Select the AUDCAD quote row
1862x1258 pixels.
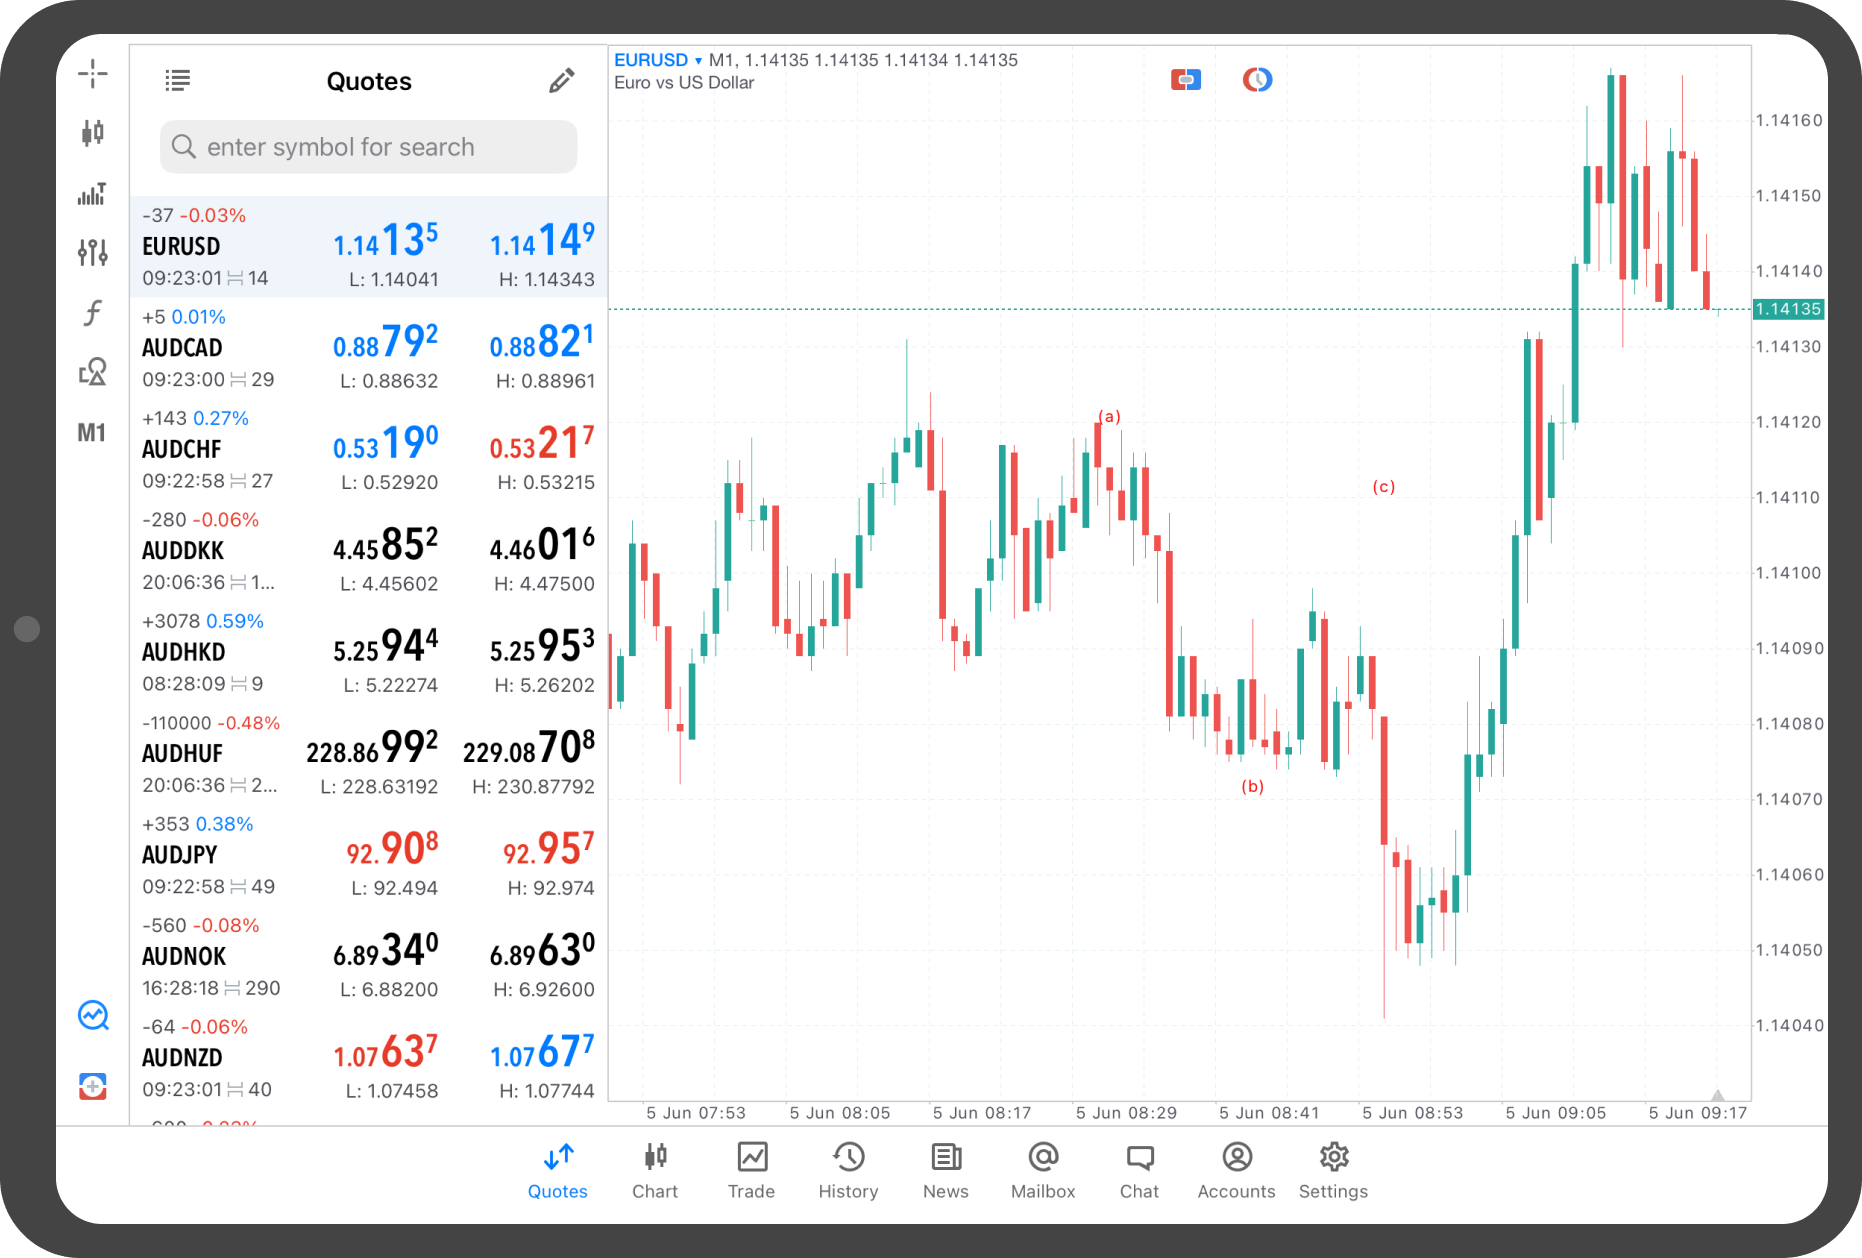tap(368, 348)
